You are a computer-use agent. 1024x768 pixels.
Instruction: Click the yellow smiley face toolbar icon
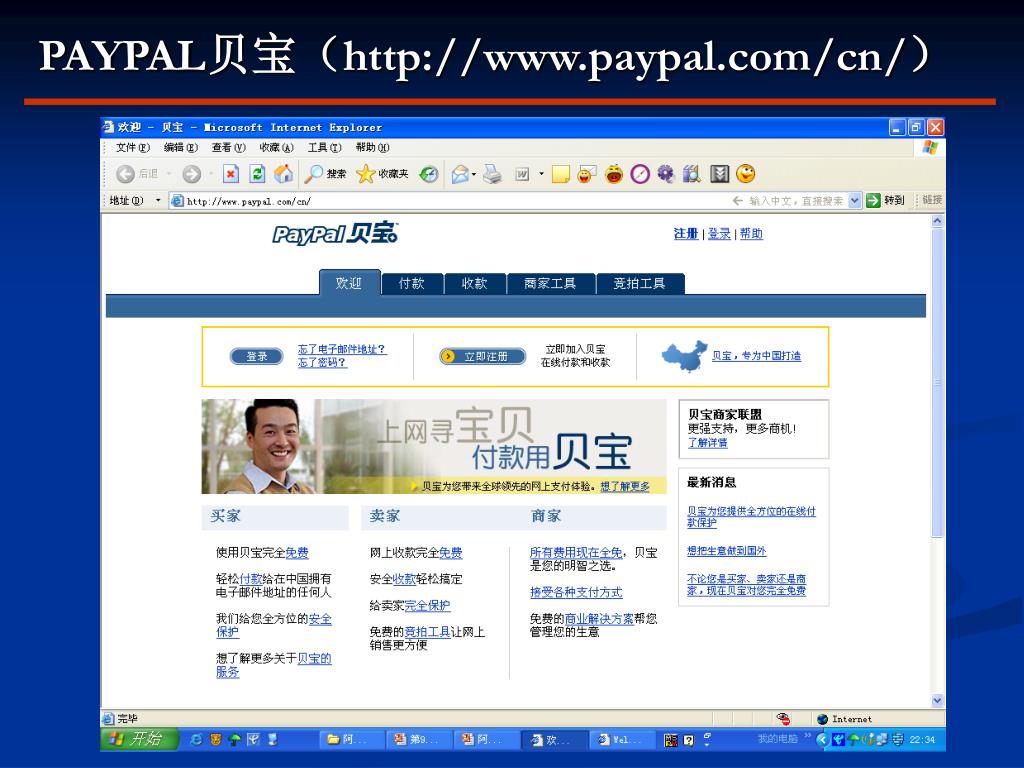pos(746,174)
